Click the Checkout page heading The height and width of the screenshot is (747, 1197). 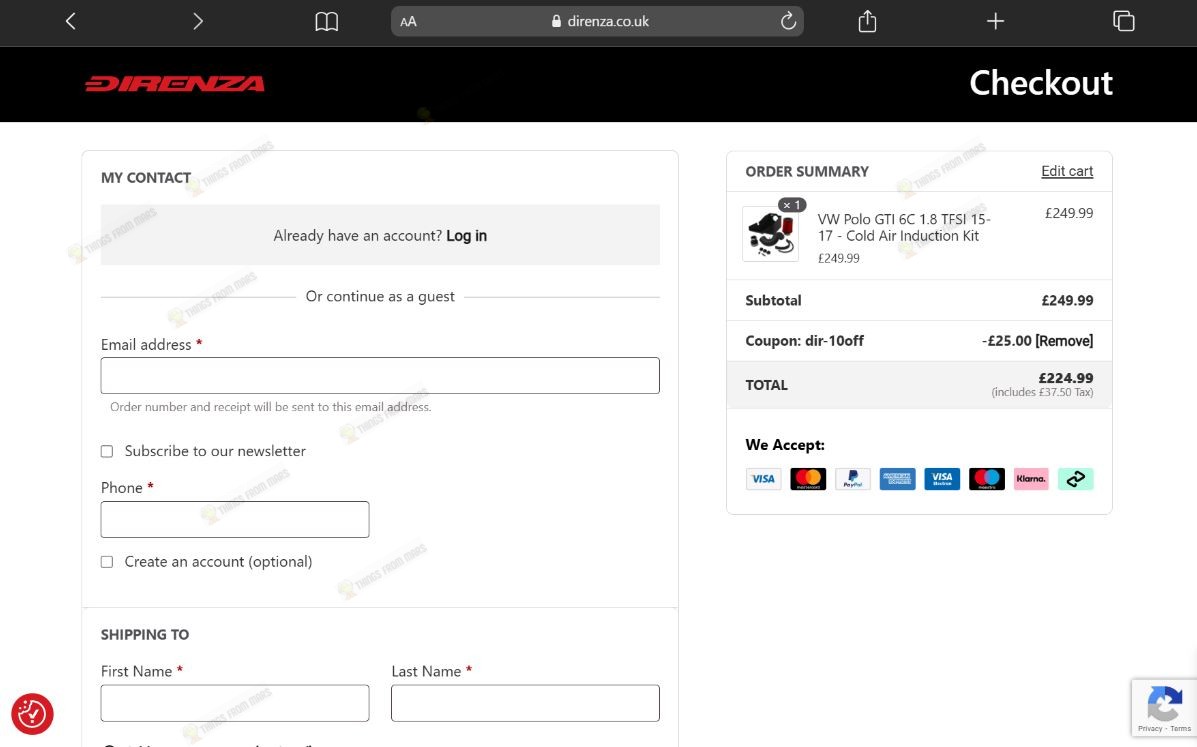click(1041, 83)
